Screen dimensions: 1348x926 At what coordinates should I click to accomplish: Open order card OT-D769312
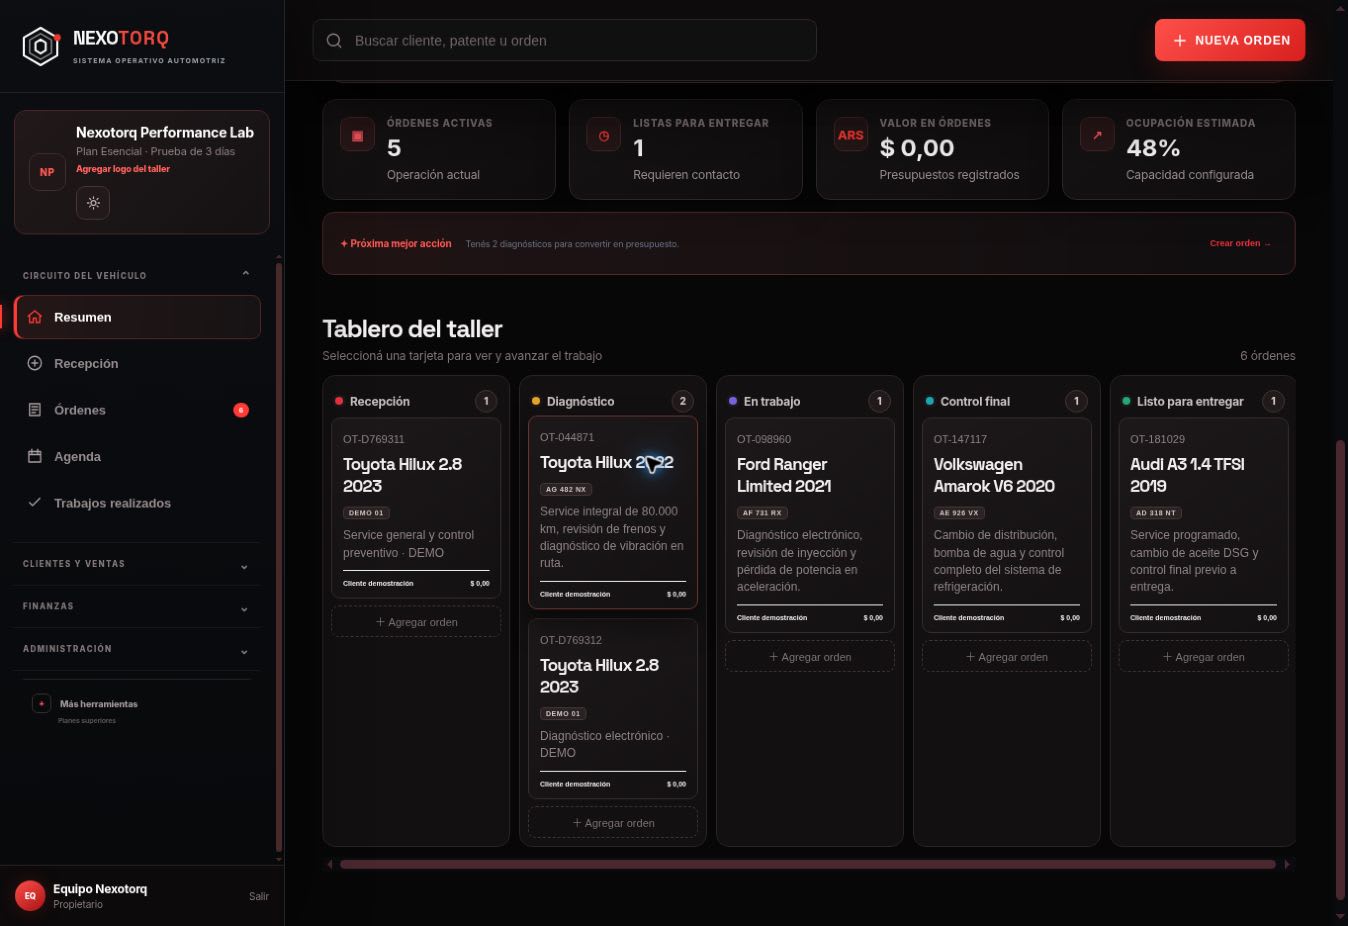coord(613,709)
